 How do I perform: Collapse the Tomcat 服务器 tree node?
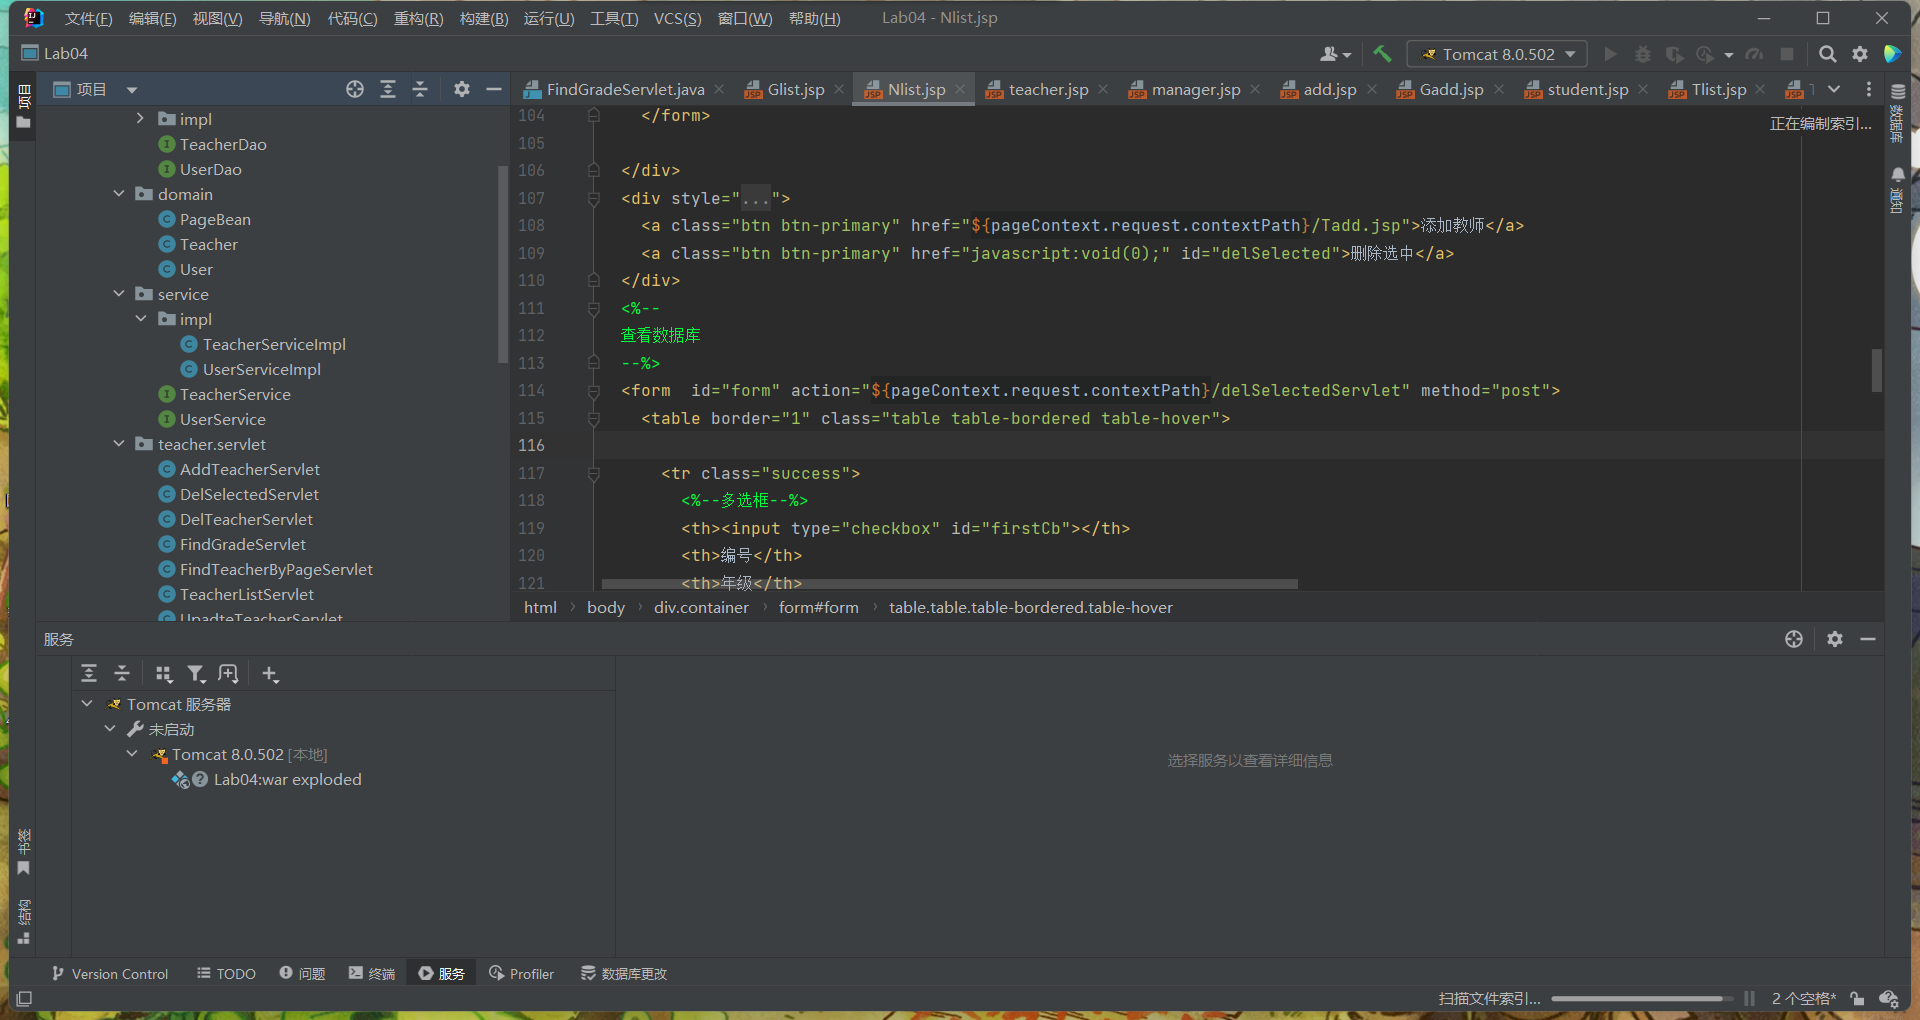point(88,704)
